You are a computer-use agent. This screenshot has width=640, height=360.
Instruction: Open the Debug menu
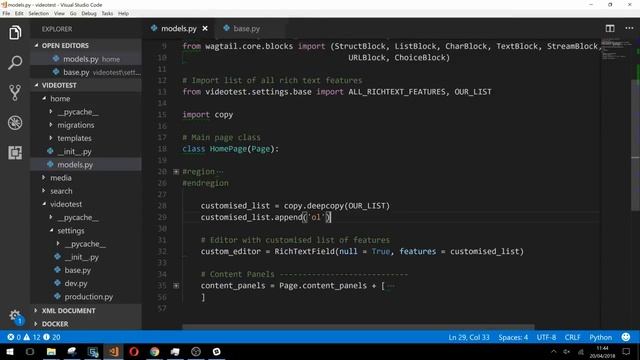point(89,13)
